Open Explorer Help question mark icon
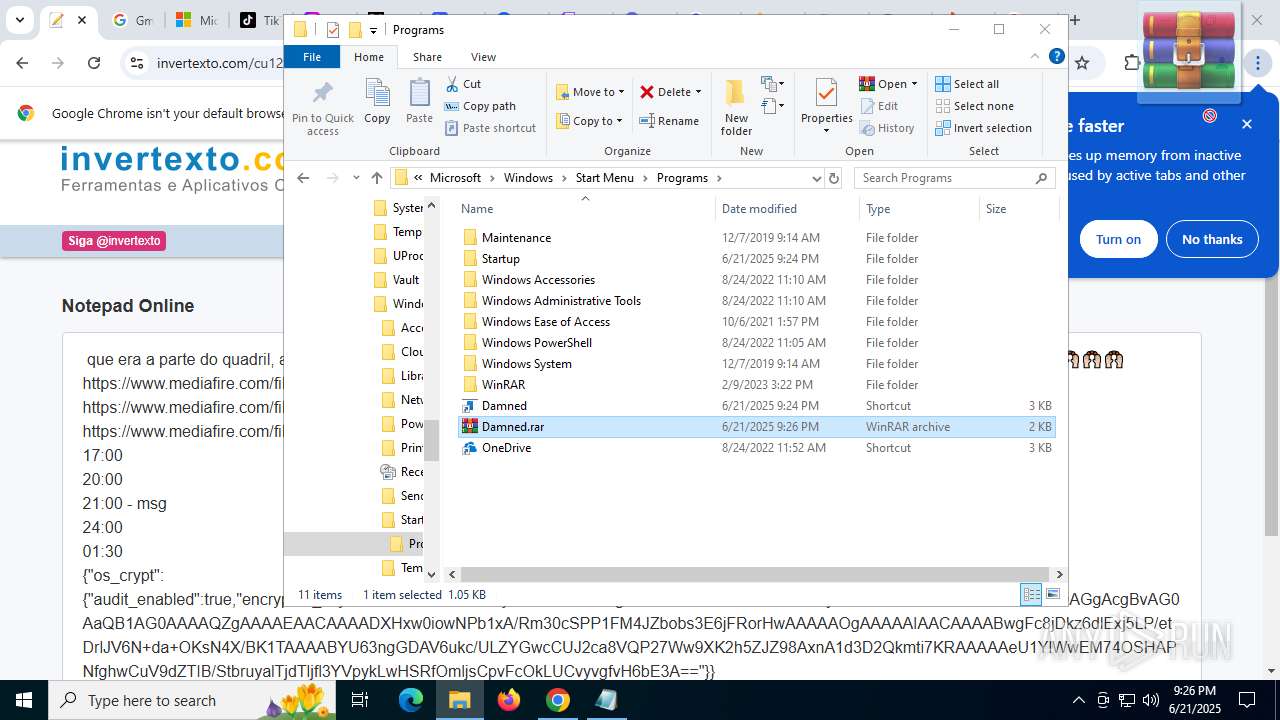1280x720 pixels. pos(1056,57)
